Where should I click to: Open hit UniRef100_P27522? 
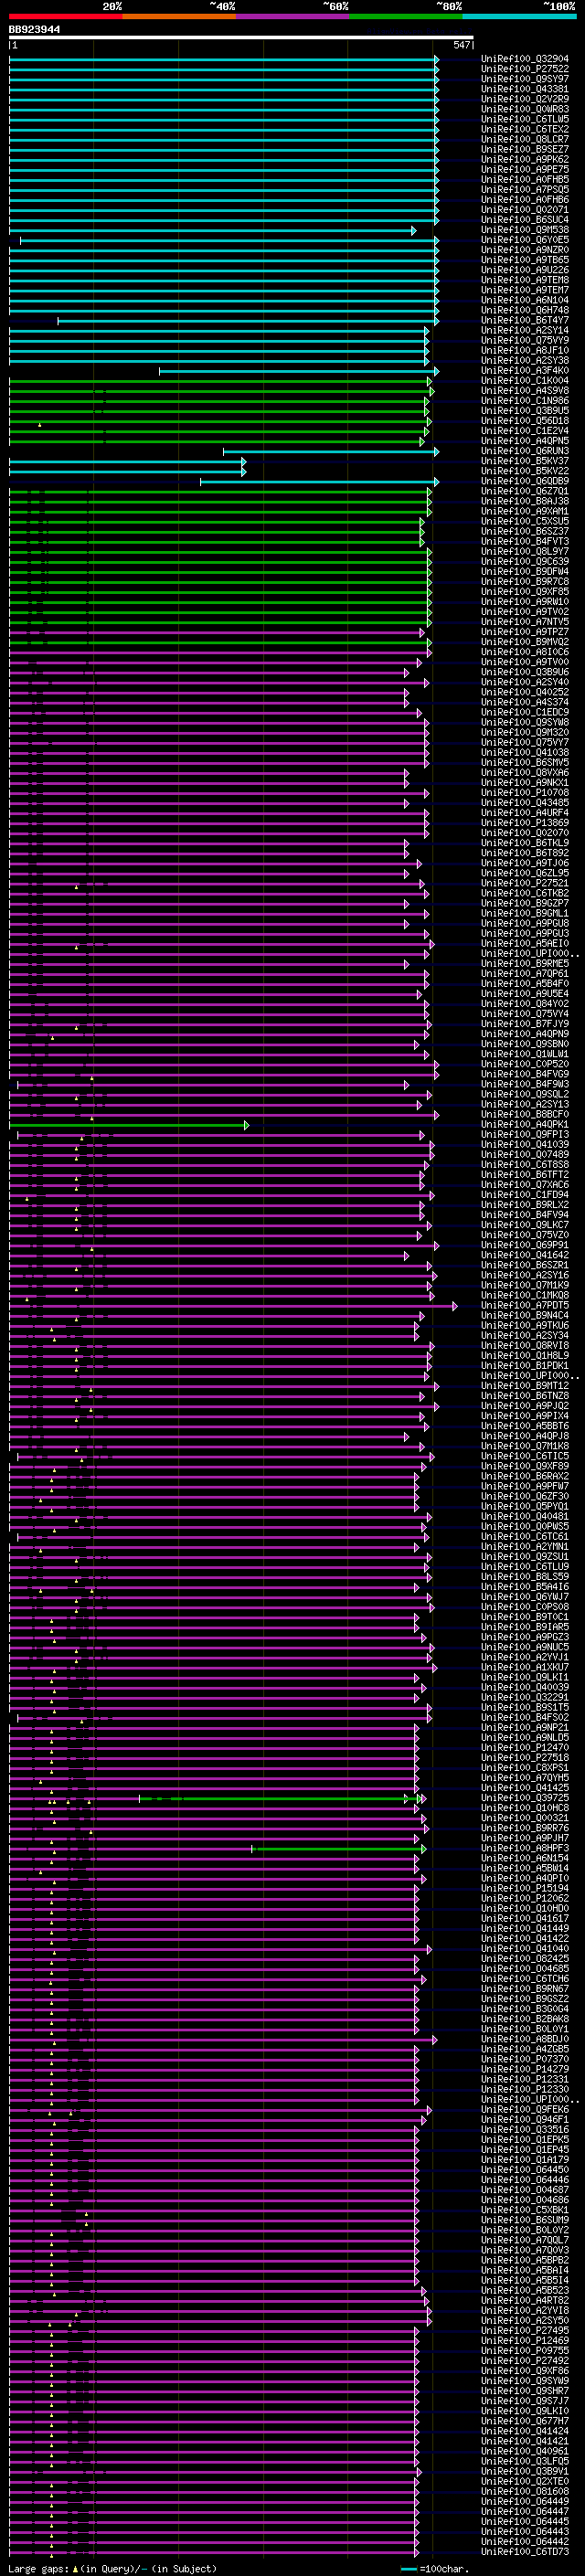tap(524, 69)
